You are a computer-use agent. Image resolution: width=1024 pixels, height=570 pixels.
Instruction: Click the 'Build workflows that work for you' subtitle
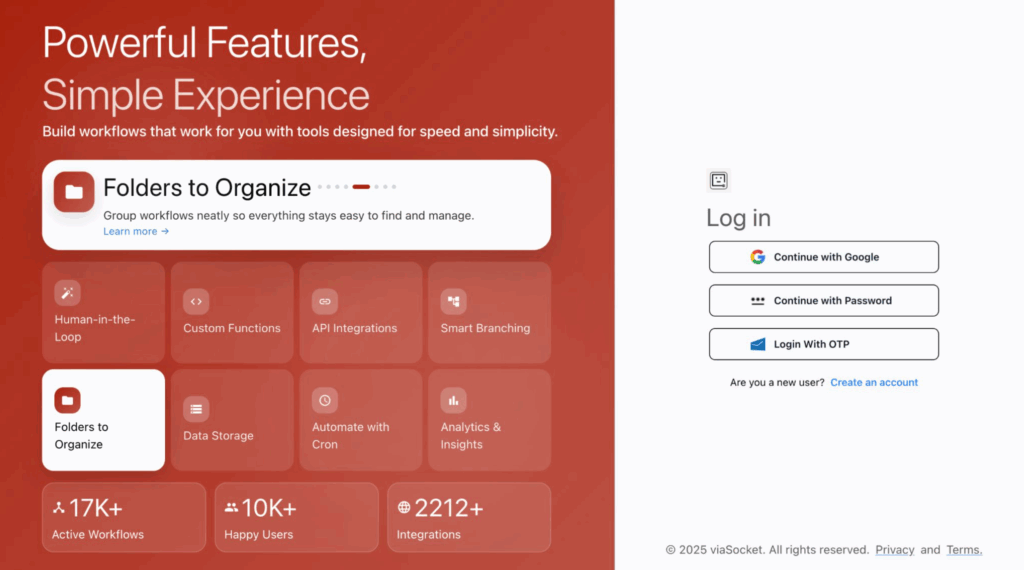click(300, 132)
